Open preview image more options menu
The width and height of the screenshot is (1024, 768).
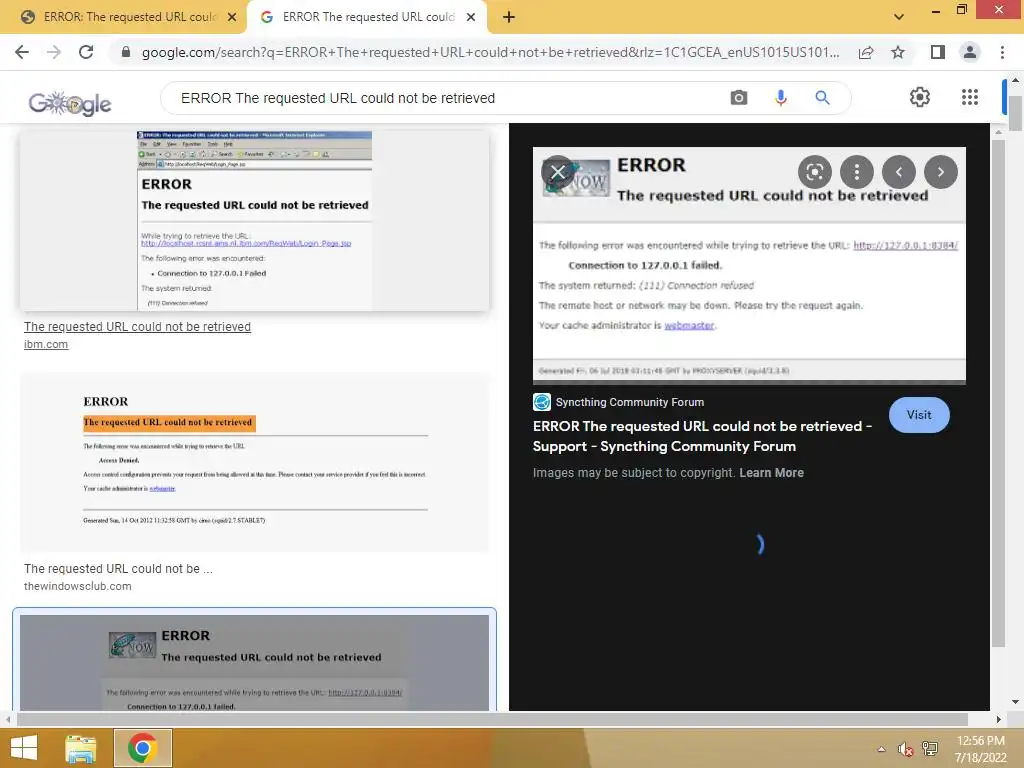pos(857,172)
